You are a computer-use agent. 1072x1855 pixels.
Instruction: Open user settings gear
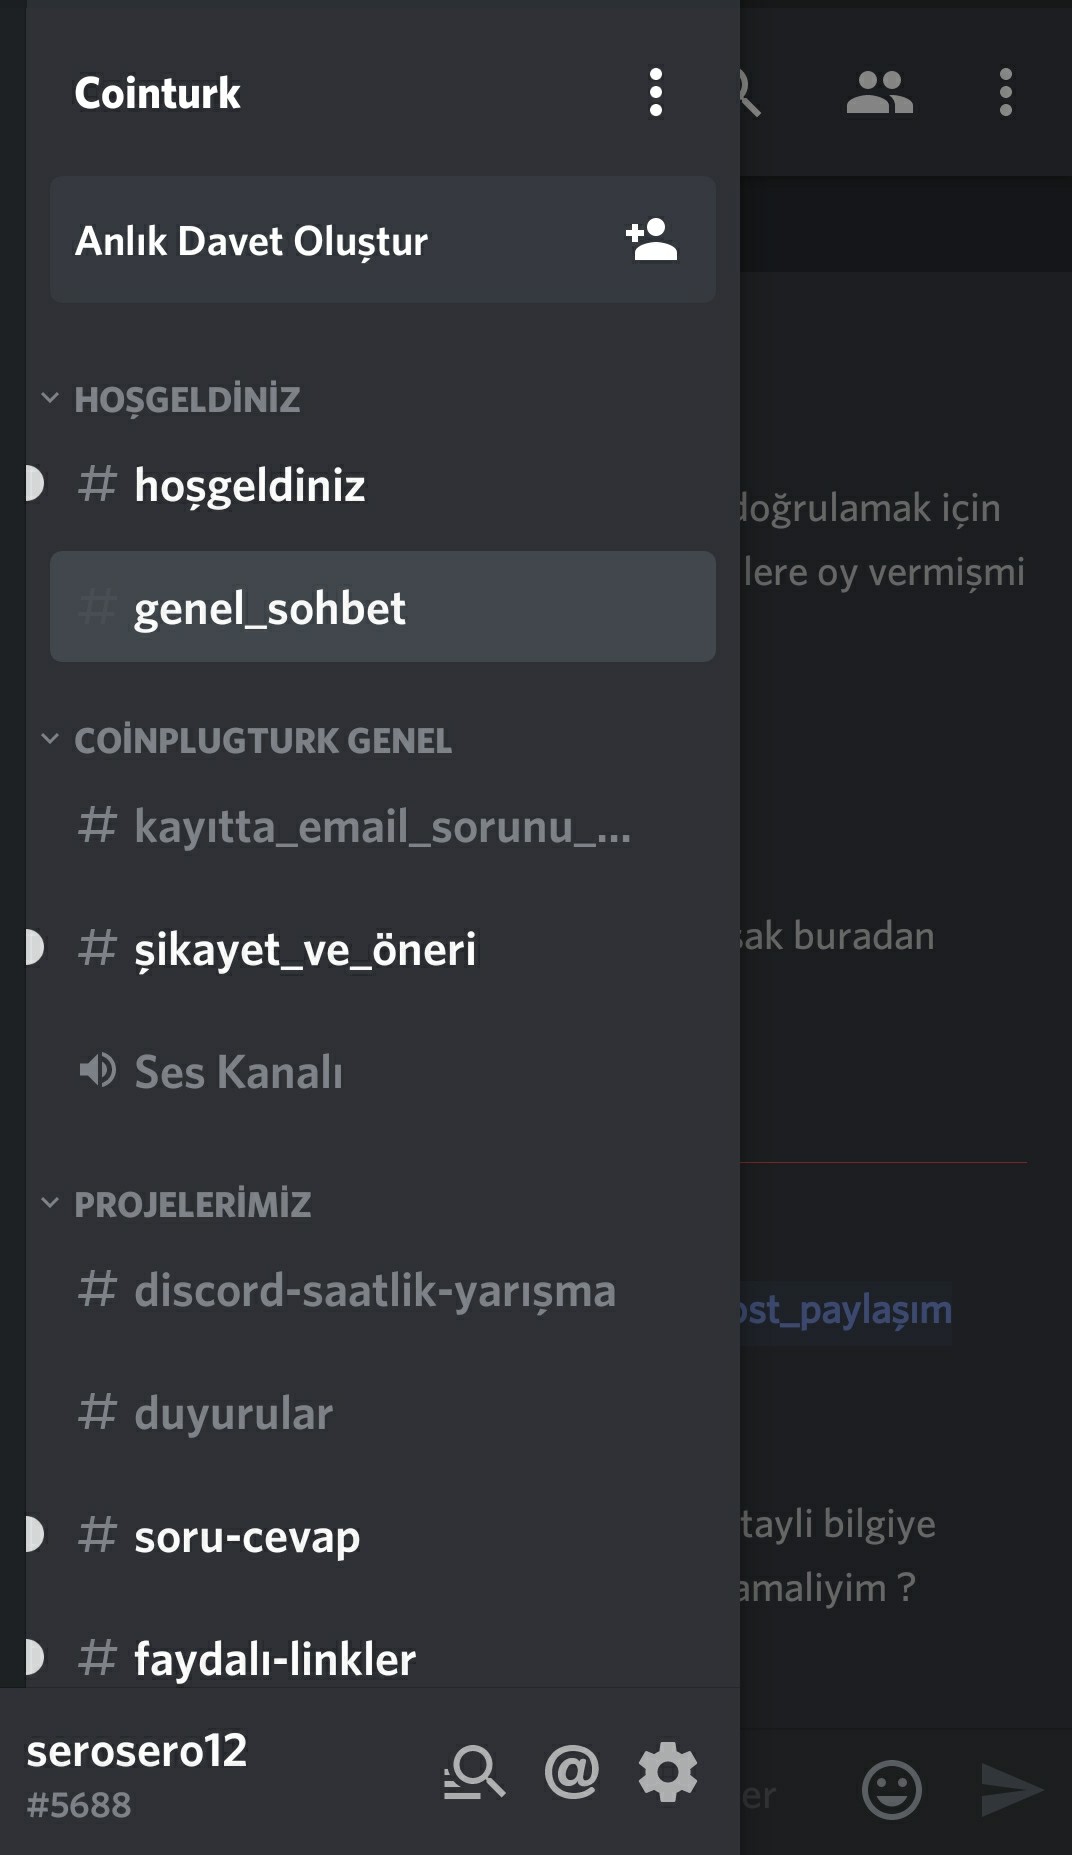tap(668, 1772)
